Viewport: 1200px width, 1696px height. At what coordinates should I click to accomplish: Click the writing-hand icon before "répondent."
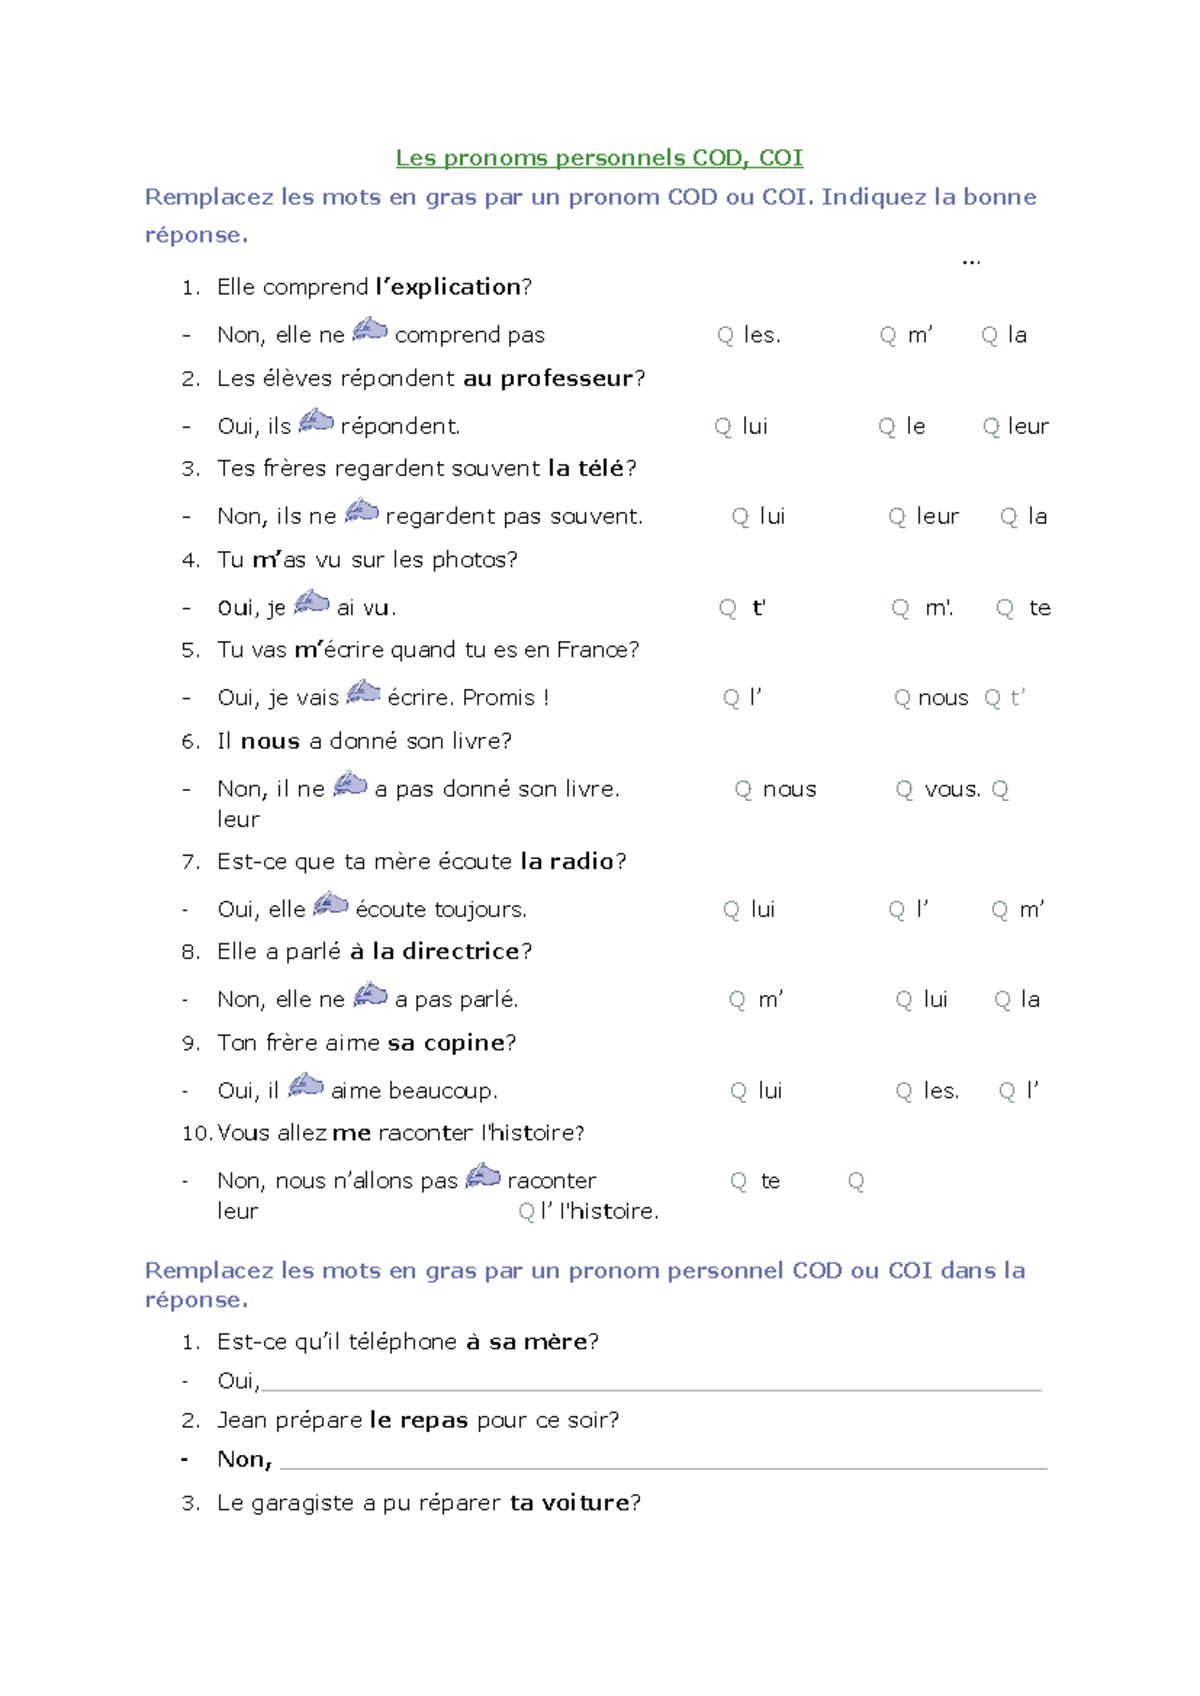tap(315, 420)
